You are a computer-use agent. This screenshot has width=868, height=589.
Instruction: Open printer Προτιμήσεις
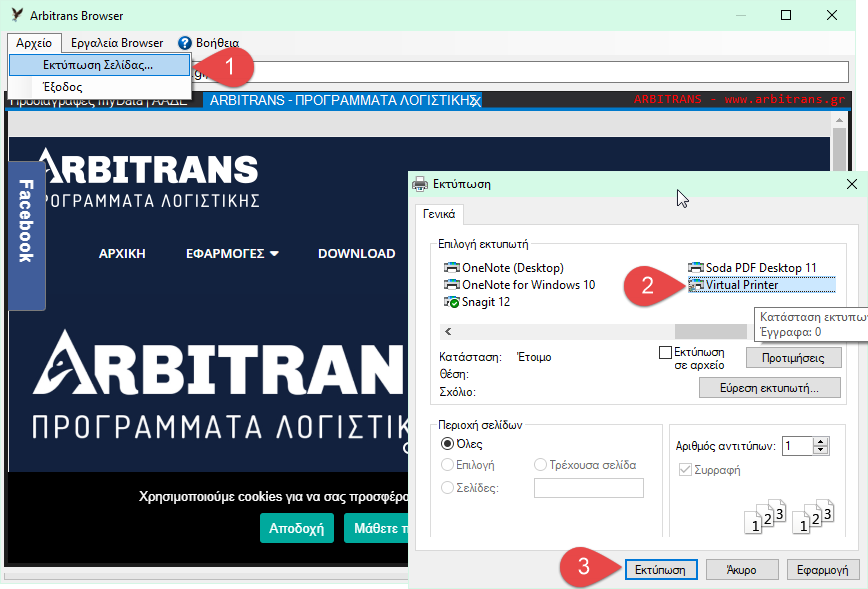tap(793, 358)
